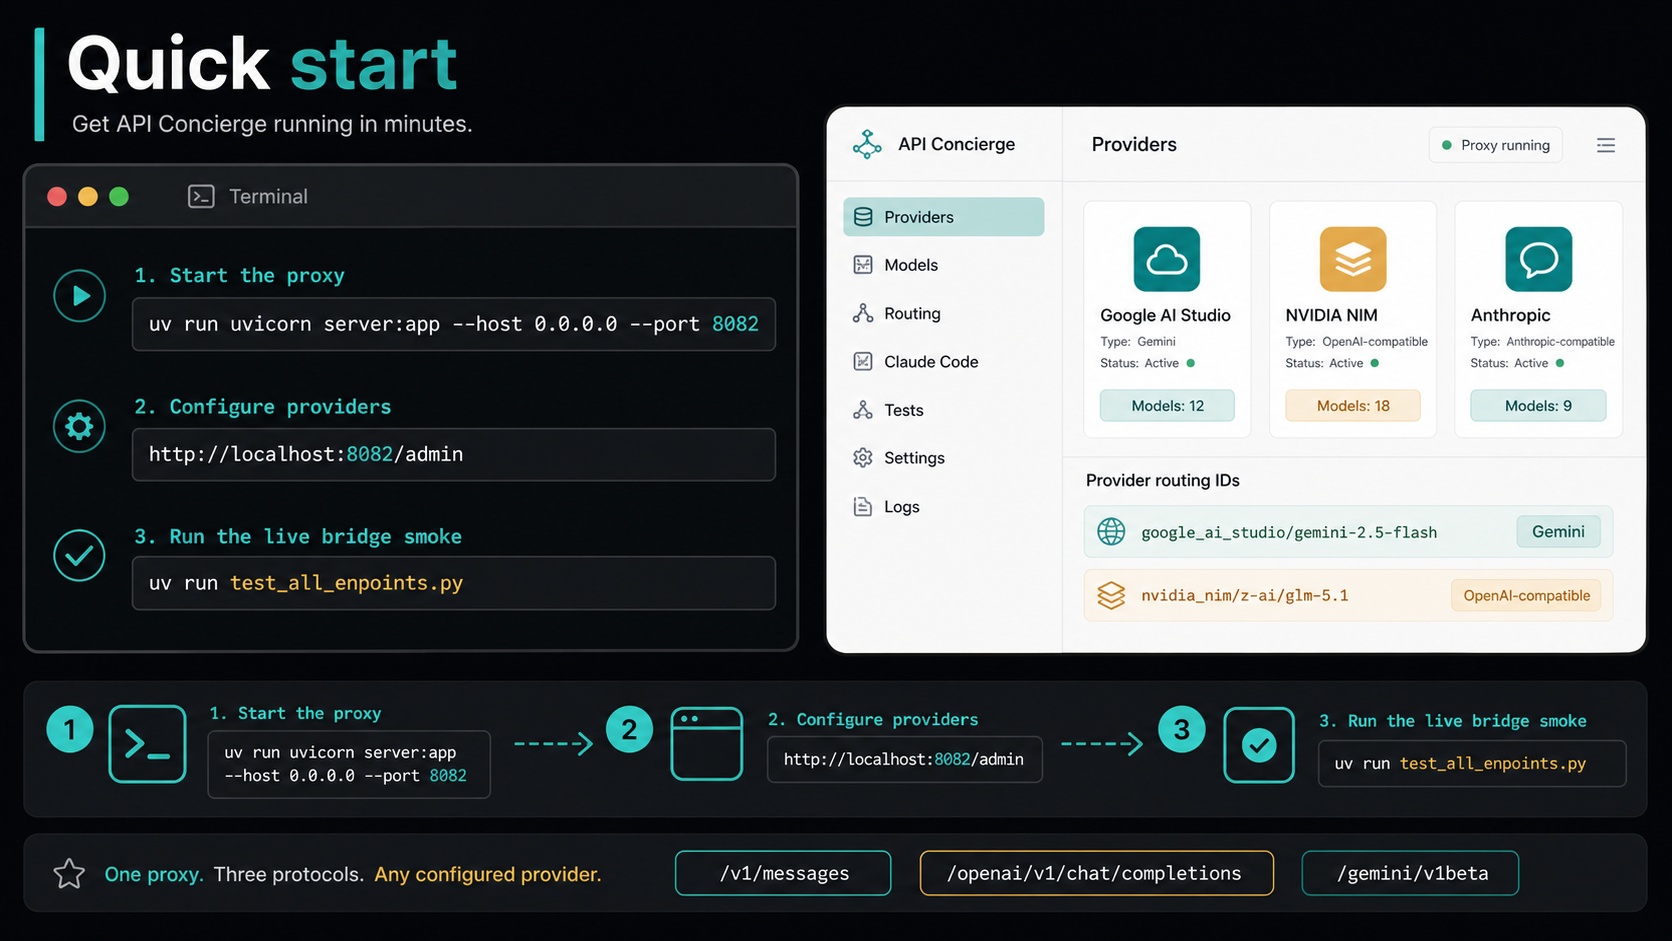Click the stack icon on glm-5.1 row
The width and height of the screenshot is (1672, 941).
[x=1111, y=595]
